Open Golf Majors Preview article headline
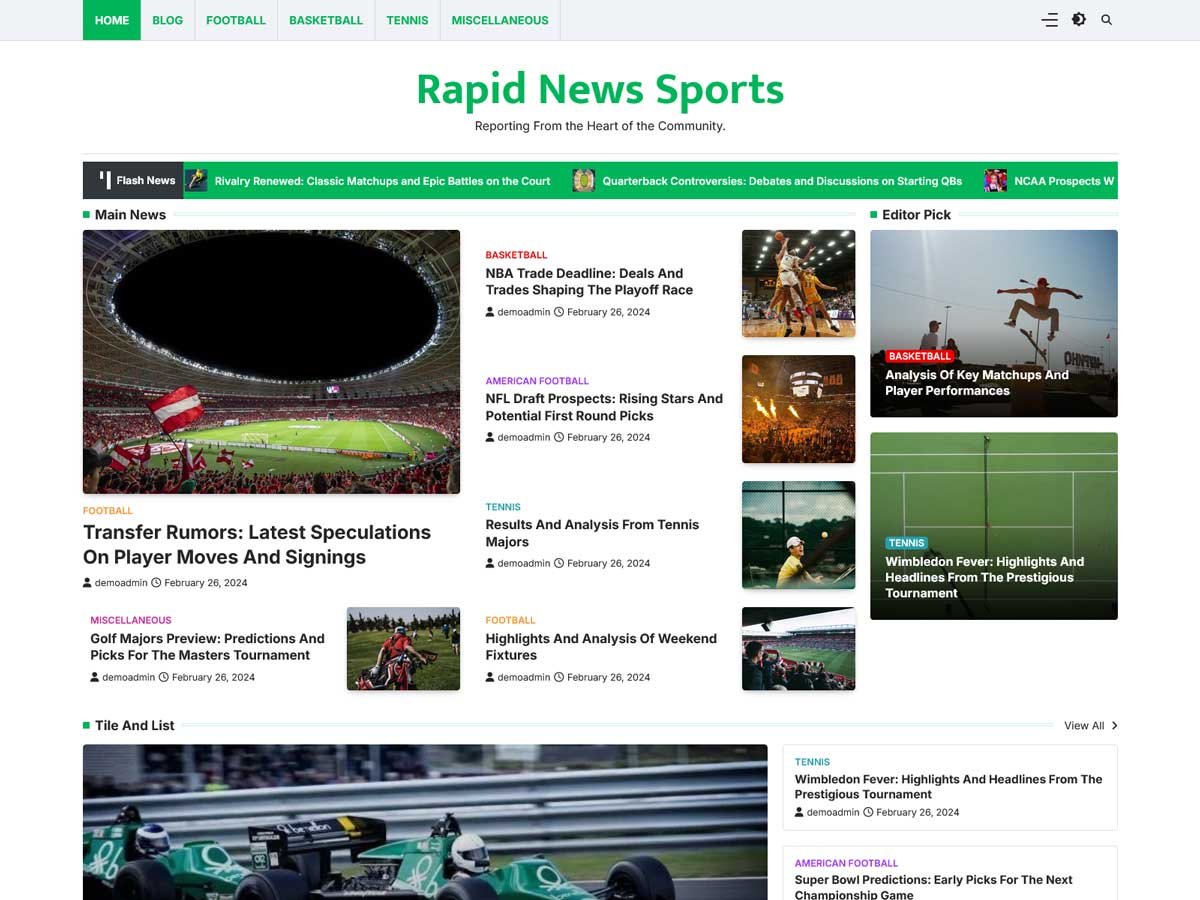1200x900 pixels. click(x=207, y=647)
